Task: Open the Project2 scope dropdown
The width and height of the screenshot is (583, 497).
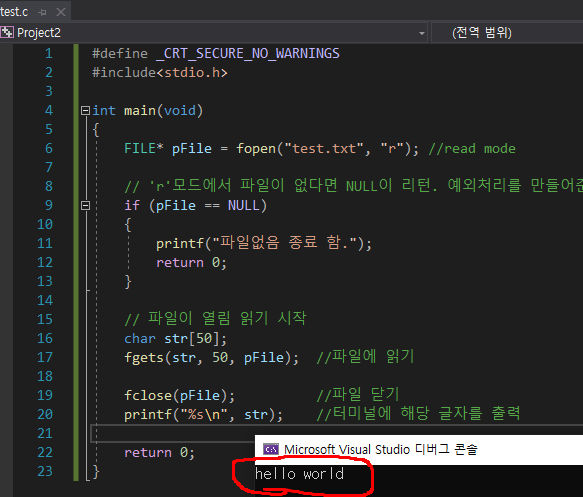Action: coord(422,33)
